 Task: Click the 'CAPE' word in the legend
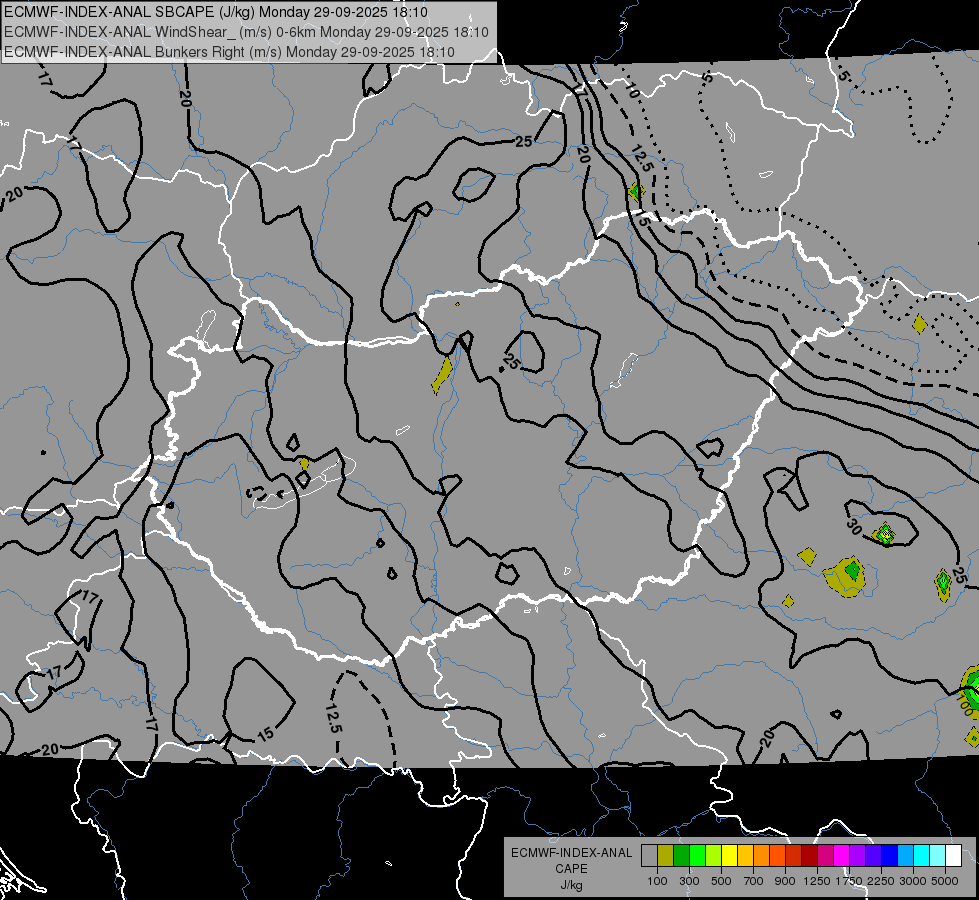[571, 869]
